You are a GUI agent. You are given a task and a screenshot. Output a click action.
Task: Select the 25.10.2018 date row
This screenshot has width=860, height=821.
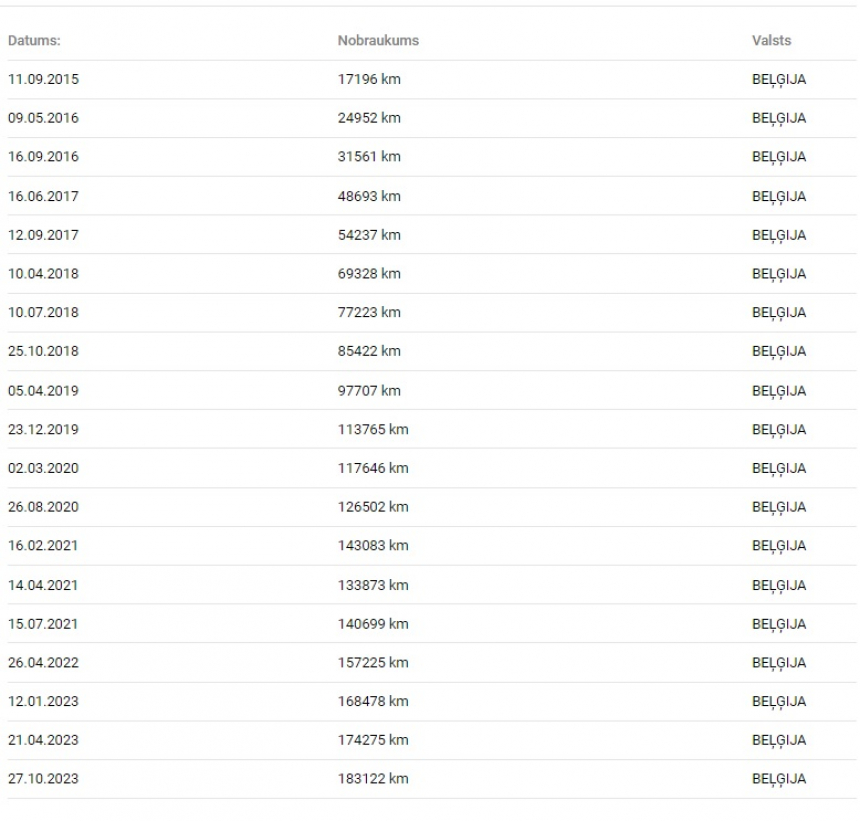43,351
